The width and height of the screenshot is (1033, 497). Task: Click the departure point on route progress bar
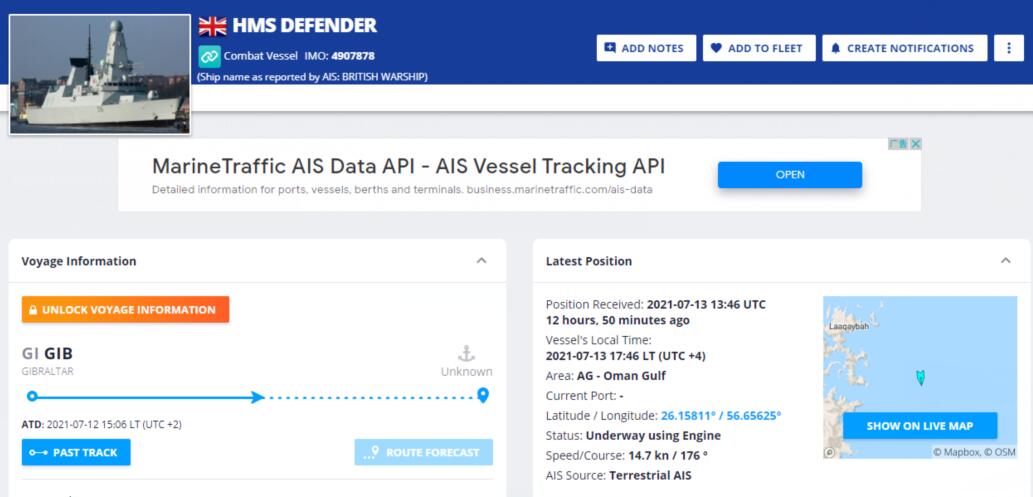tap(32, 396)
